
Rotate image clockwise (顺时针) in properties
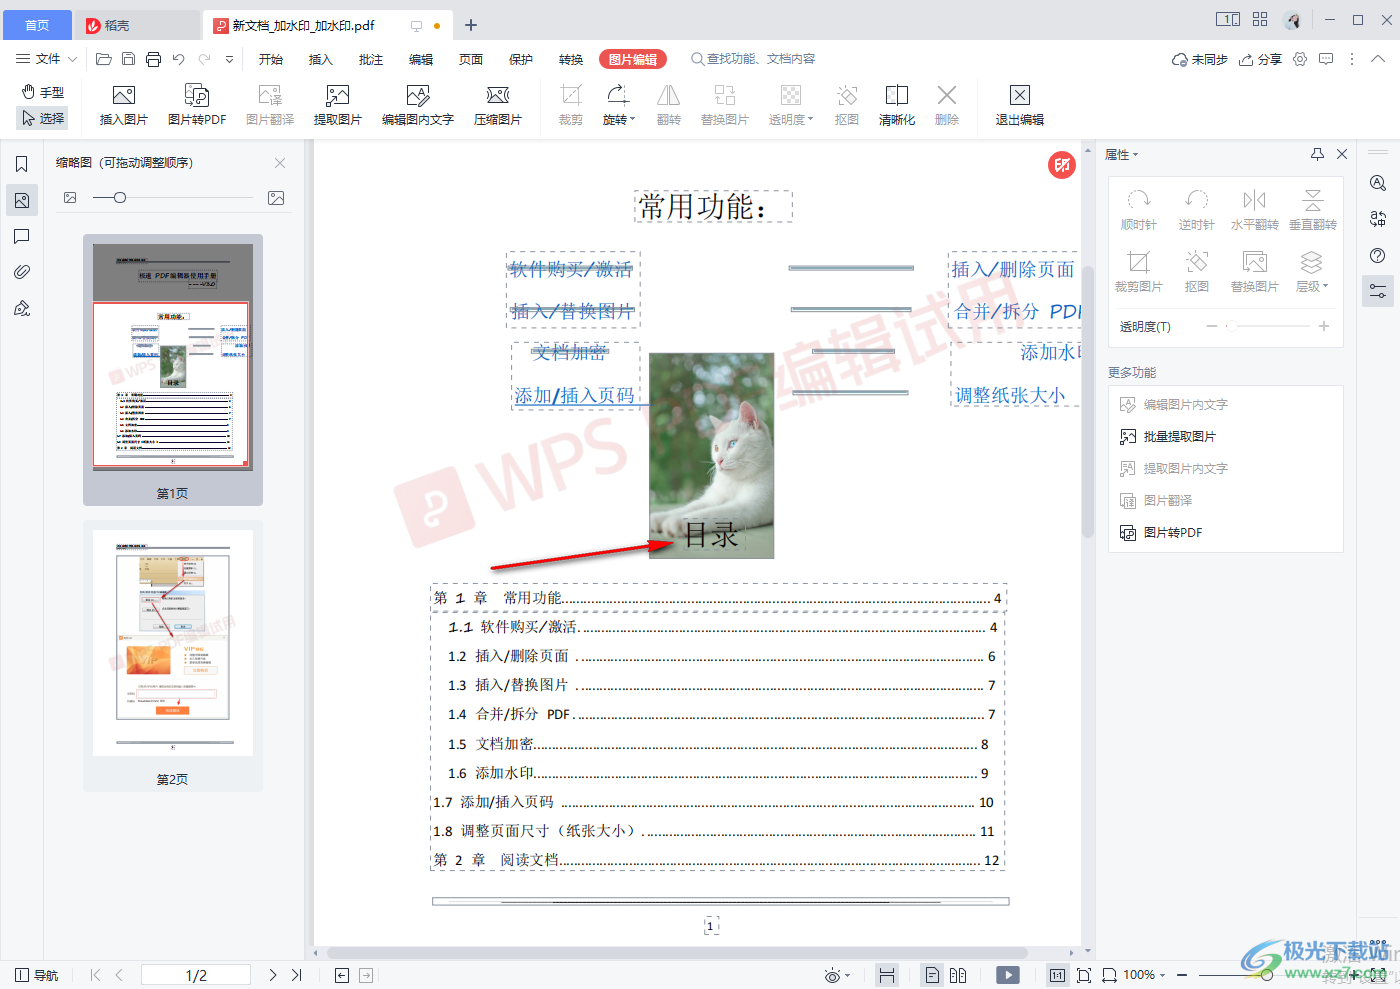(x=1138, y=210)
